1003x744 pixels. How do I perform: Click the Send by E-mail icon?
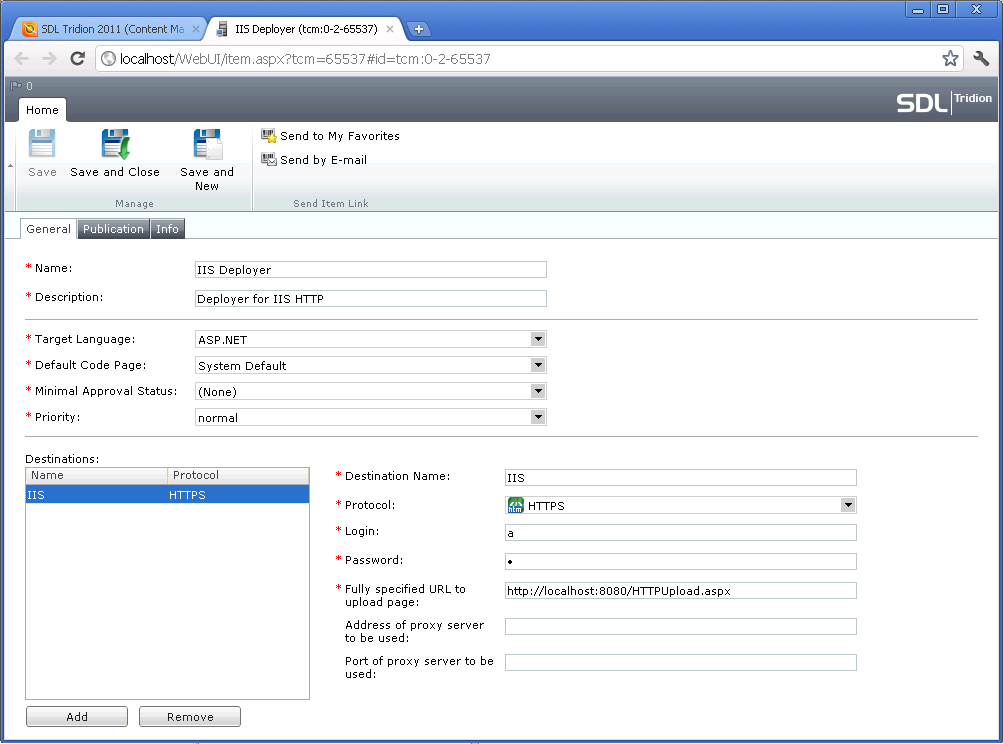(x=269, y=160)
